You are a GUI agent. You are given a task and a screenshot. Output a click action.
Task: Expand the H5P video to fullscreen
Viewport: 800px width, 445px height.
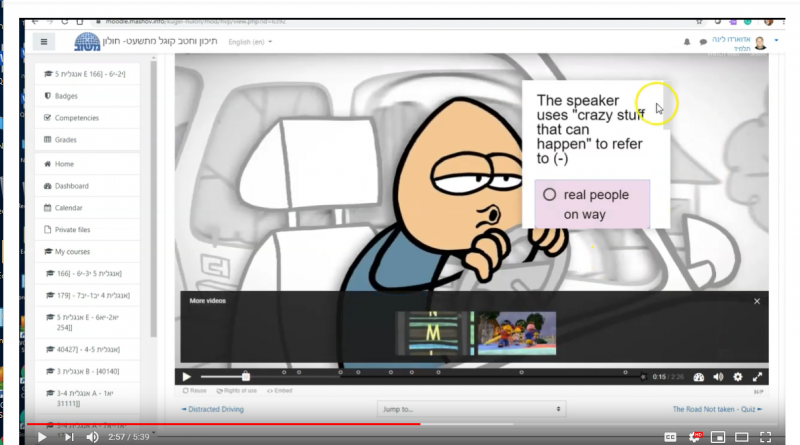pyautogui.click(x=758, y=377)
